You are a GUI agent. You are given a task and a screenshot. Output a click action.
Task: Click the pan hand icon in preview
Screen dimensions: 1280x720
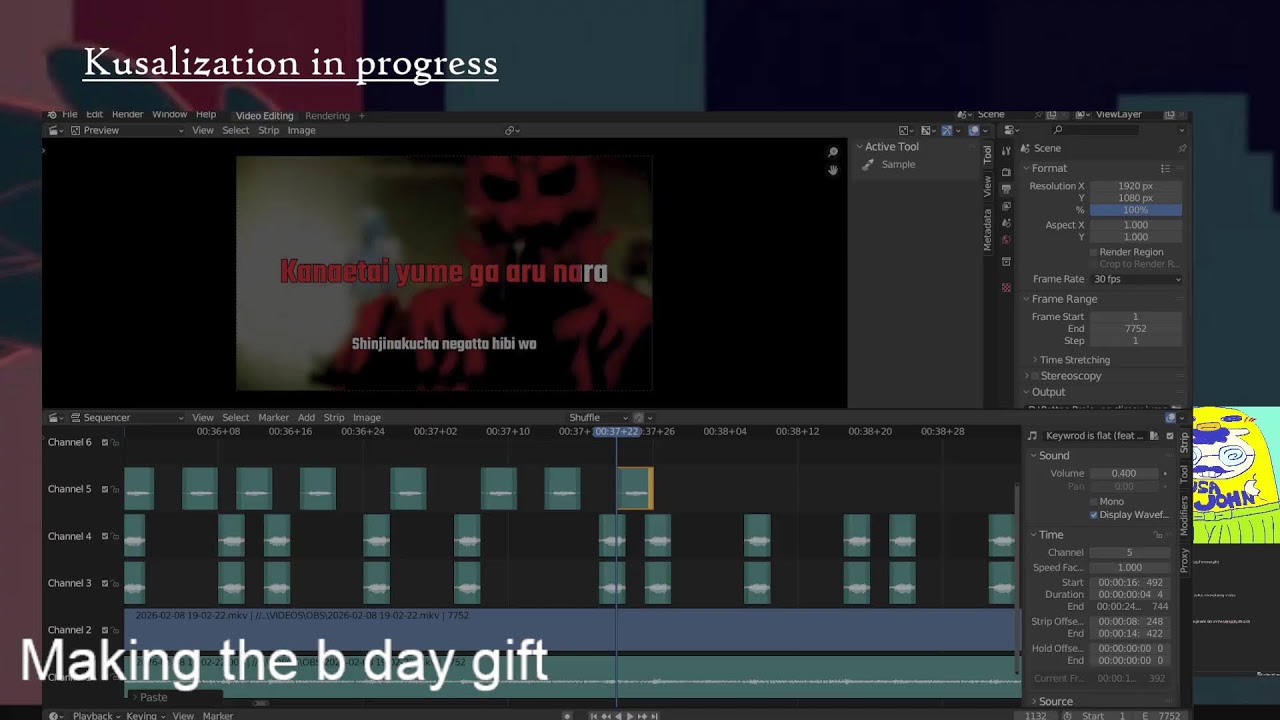(833, 170)
